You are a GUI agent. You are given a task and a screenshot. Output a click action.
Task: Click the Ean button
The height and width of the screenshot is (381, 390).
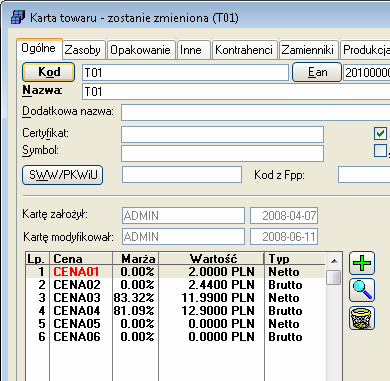click(317, 72)
